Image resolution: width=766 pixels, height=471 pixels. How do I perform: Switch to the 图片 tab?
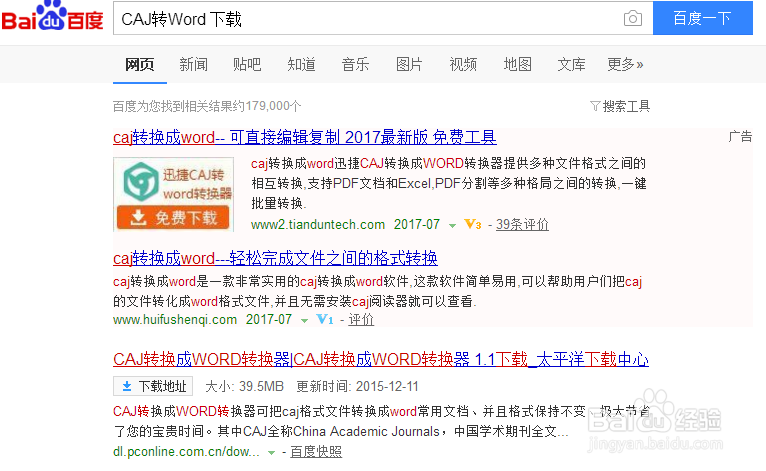click(409, 64)
